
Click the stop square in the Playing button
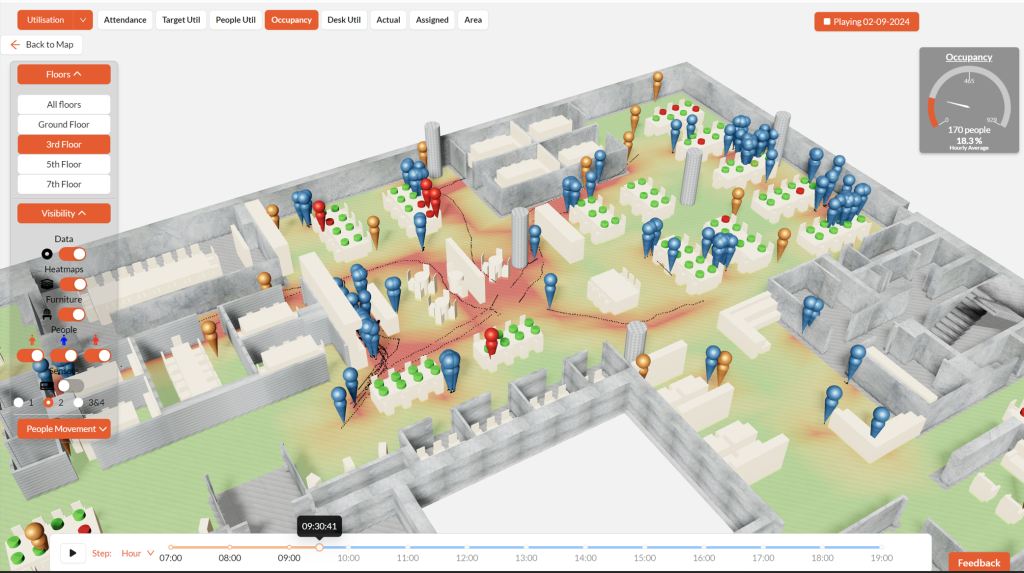click(x=826, y=21)
